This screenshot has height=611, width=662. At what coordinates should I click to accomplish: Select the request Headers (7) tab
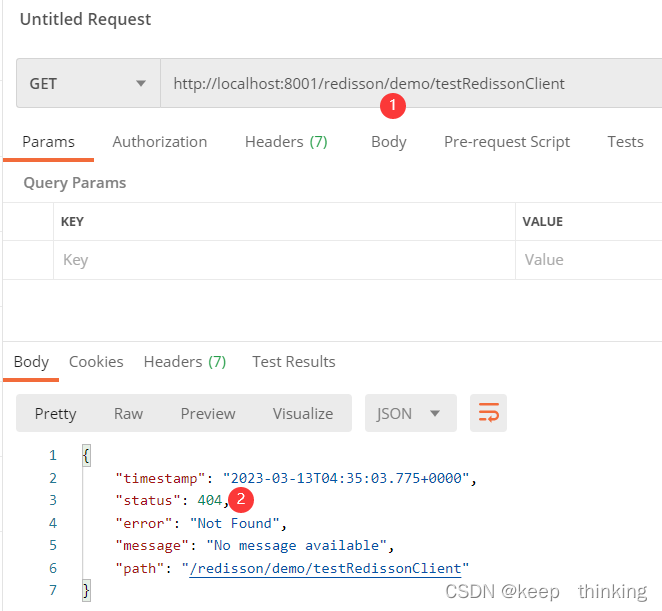[286, 142]
